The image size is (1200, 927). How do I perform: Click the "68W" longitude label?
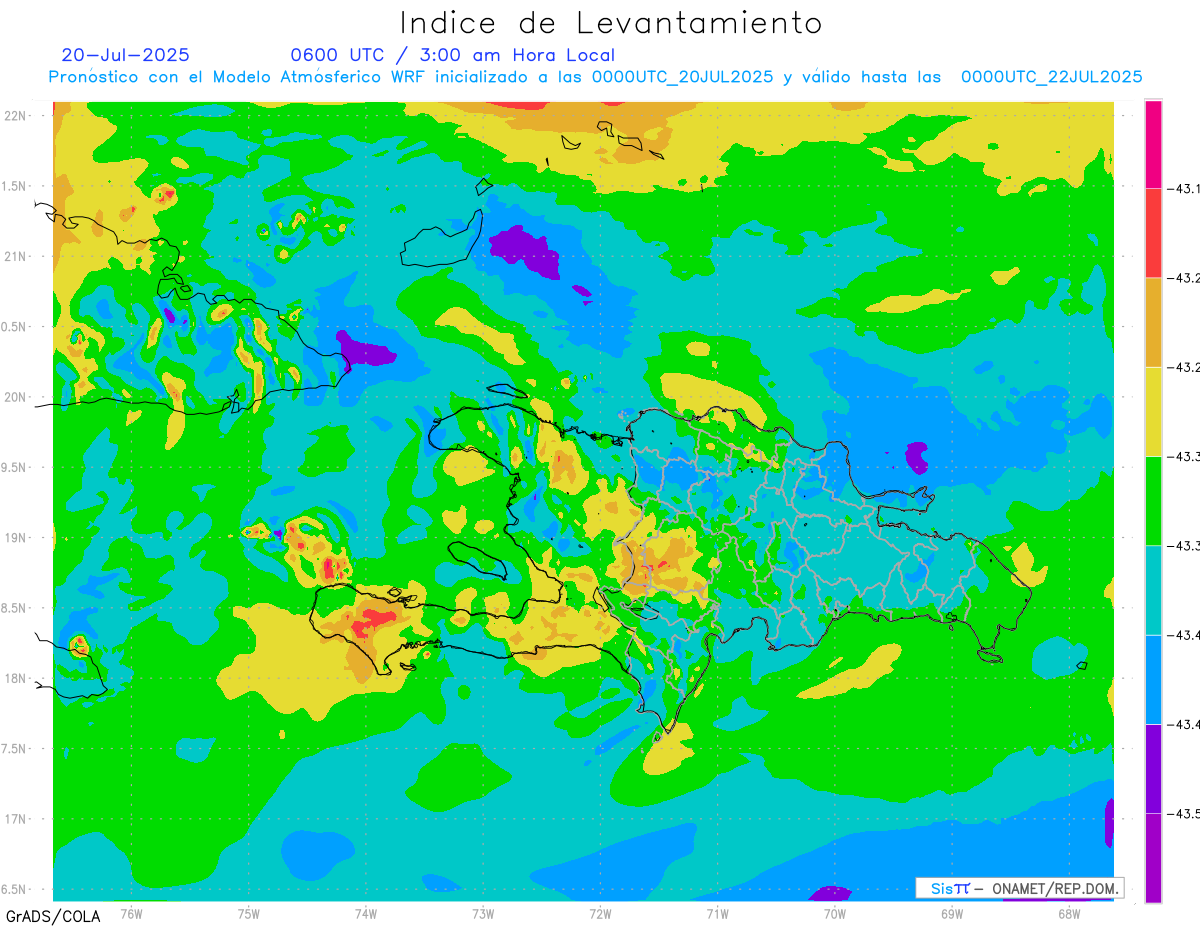coord(1069,912)
